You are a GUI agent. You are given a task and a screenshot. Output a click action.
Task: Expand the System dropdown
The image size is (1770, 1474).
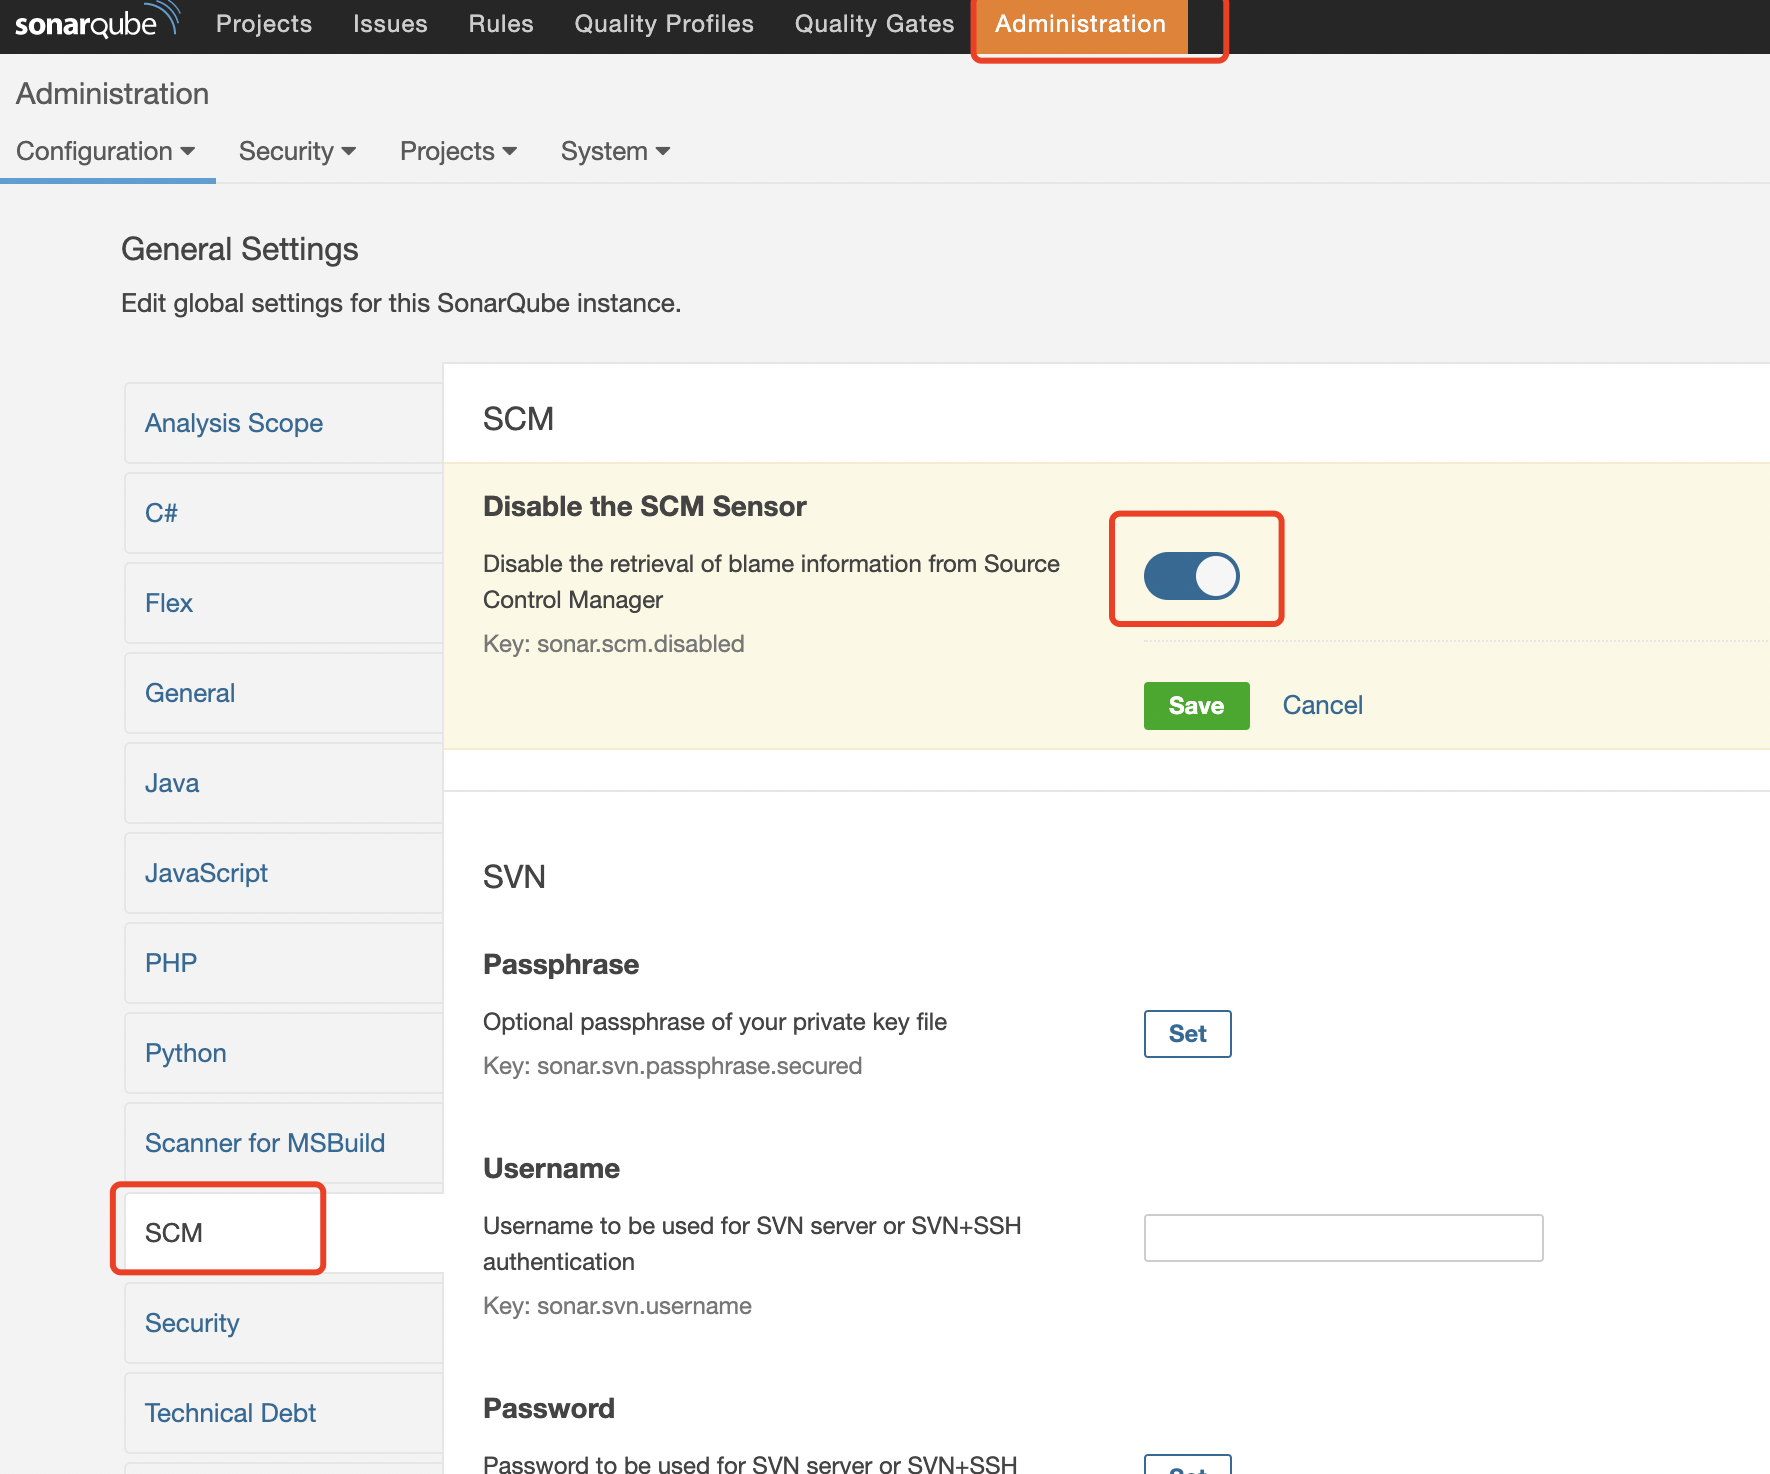(615, 151)
